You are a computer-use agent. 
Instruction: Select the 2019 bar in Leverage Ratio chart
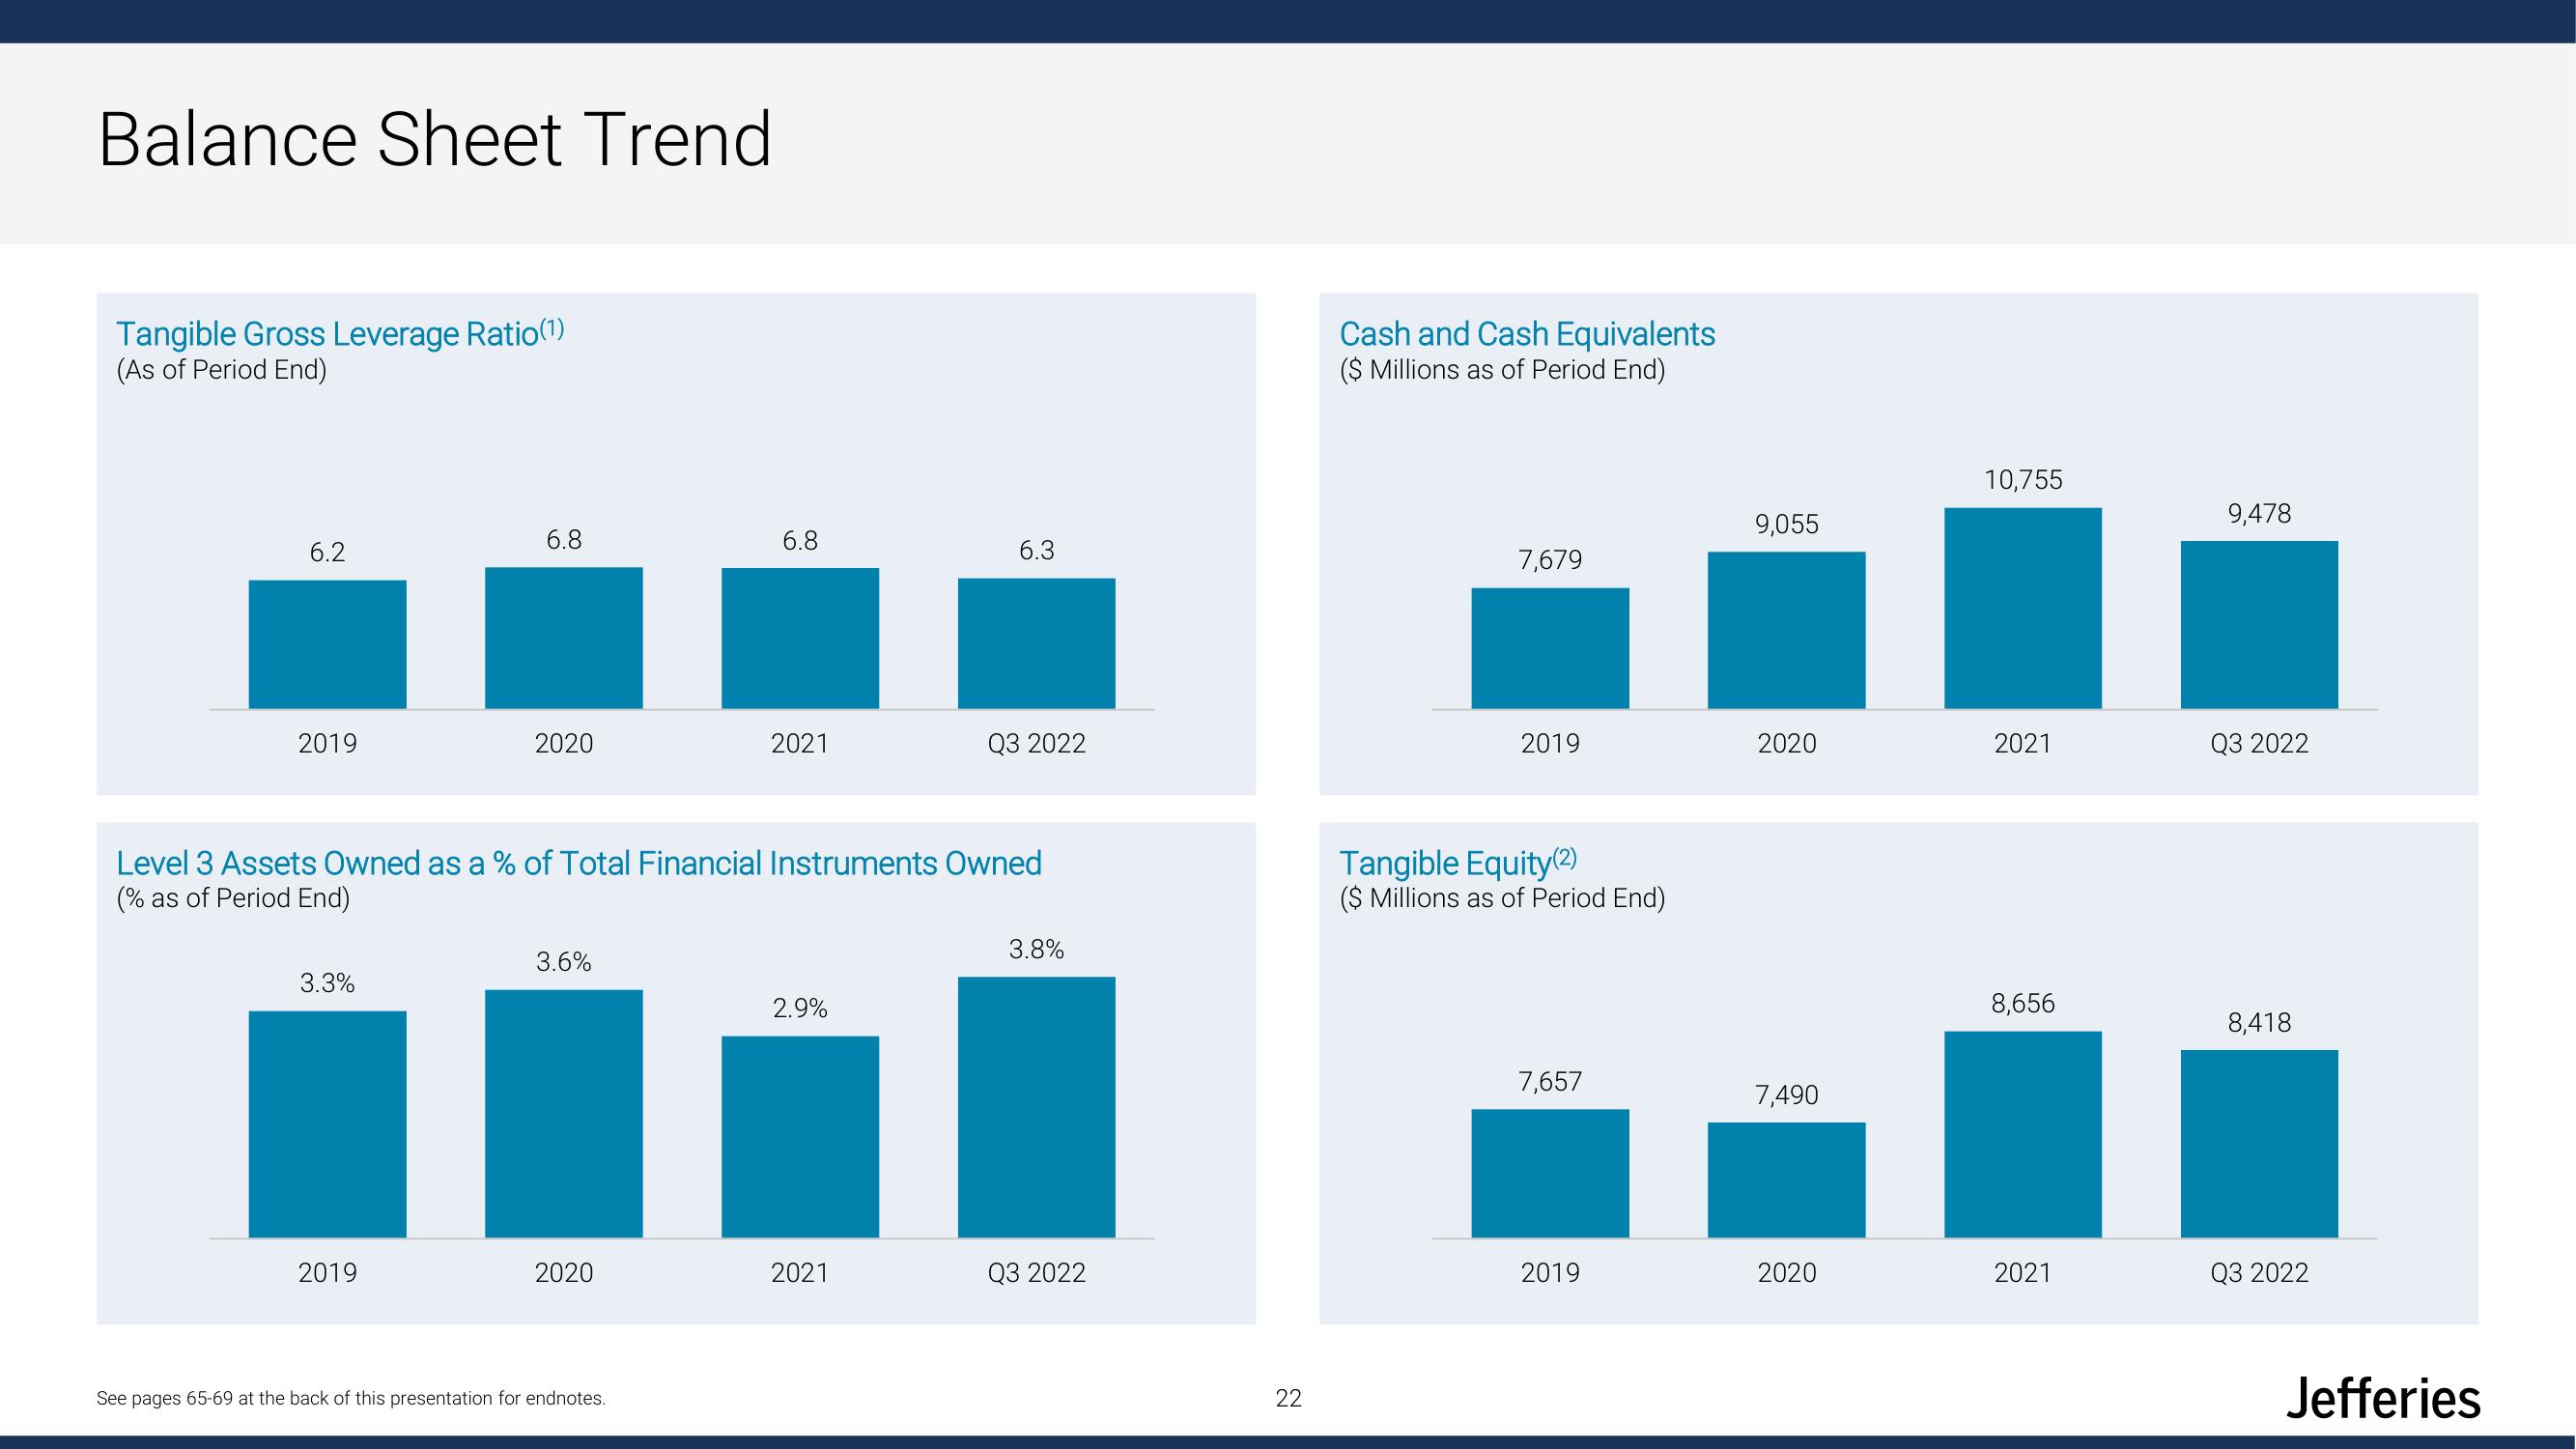pyautogui.click(x=327, y=644)
